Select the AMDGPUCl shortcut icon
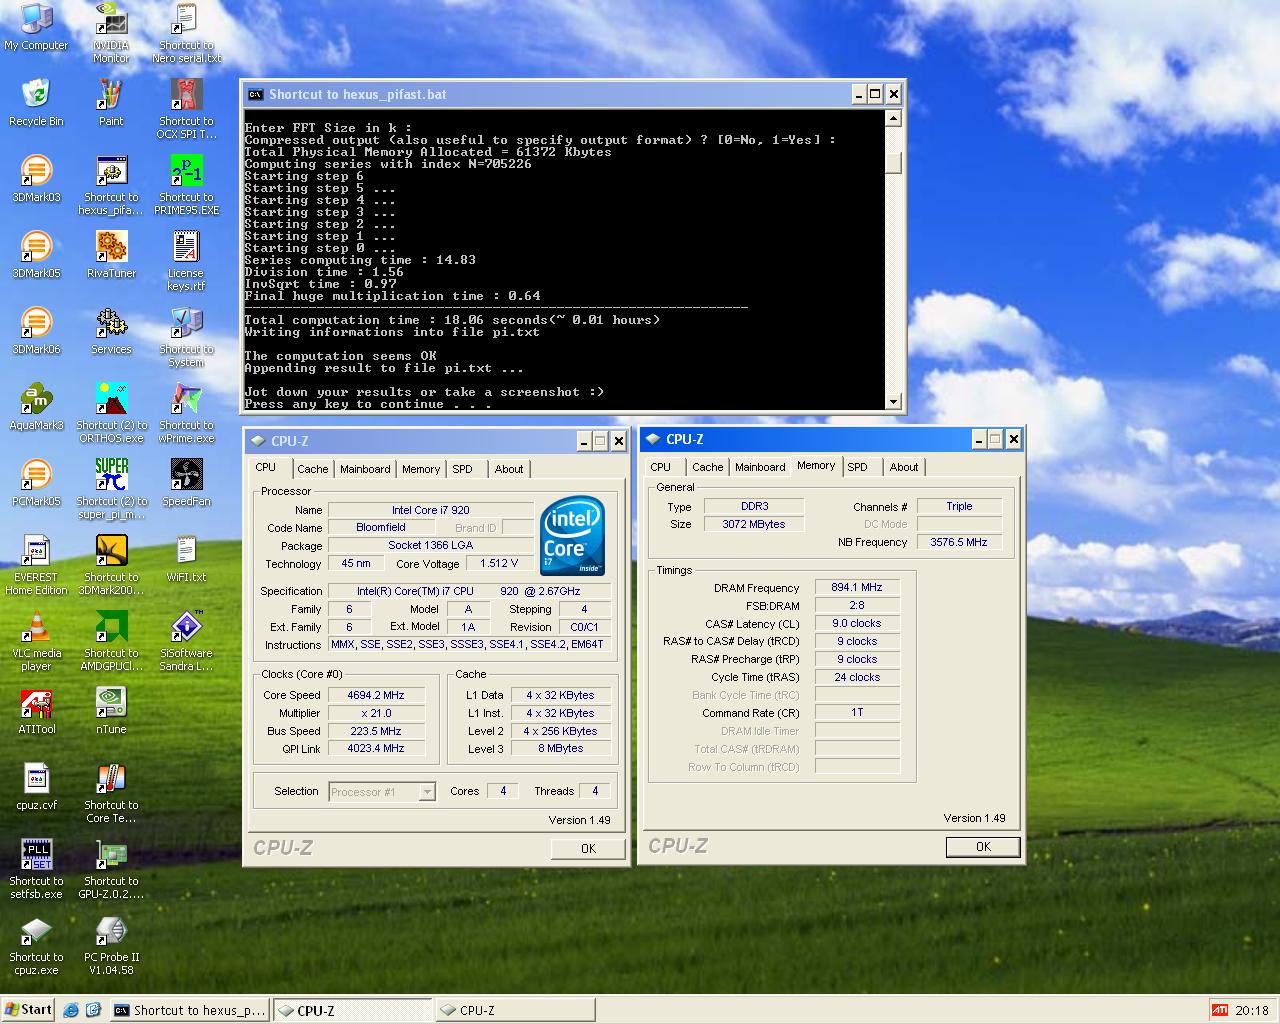 pos(111,641)
